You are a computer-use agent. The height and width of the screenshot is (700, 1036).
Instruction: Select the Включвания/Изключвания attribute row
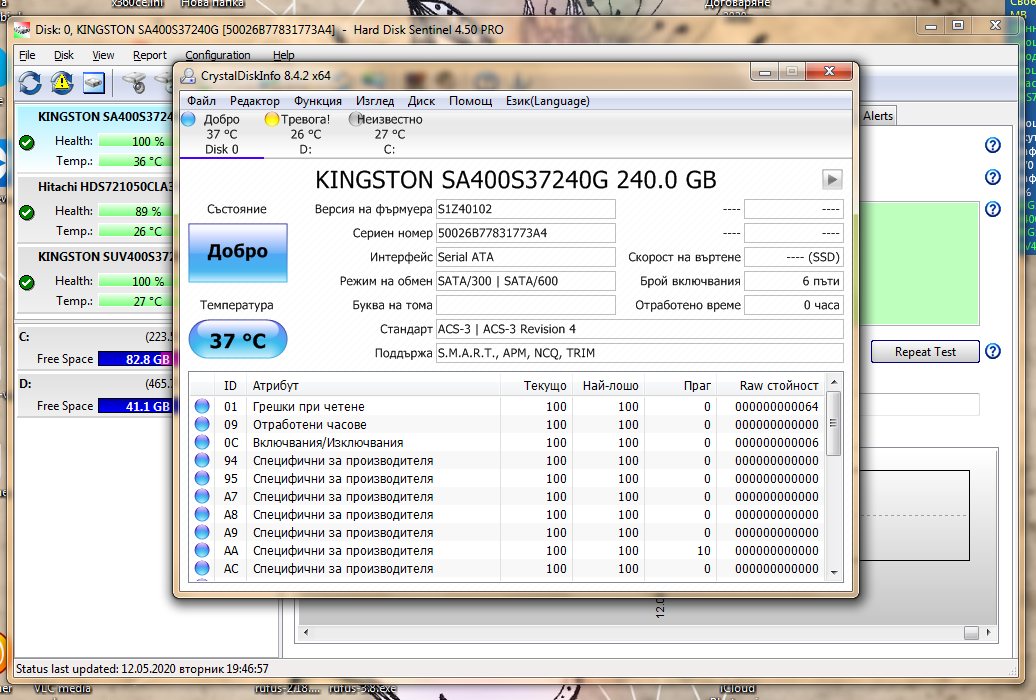tap(507, 442)
